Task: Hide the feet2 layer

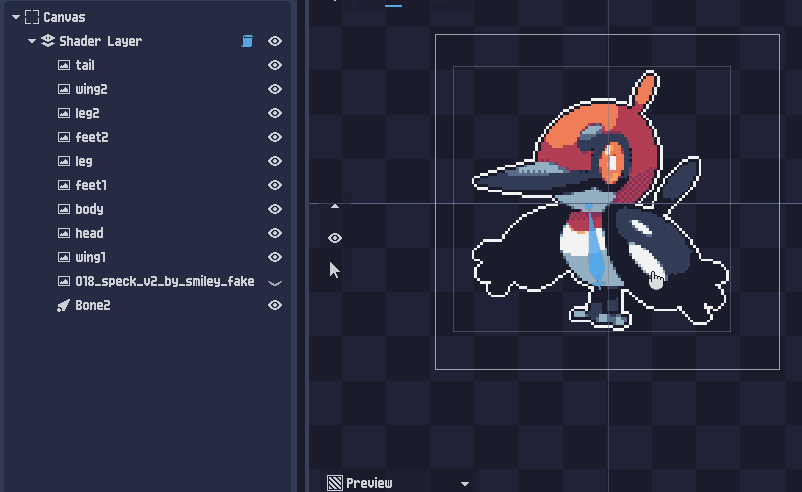Action: [275, 137]
